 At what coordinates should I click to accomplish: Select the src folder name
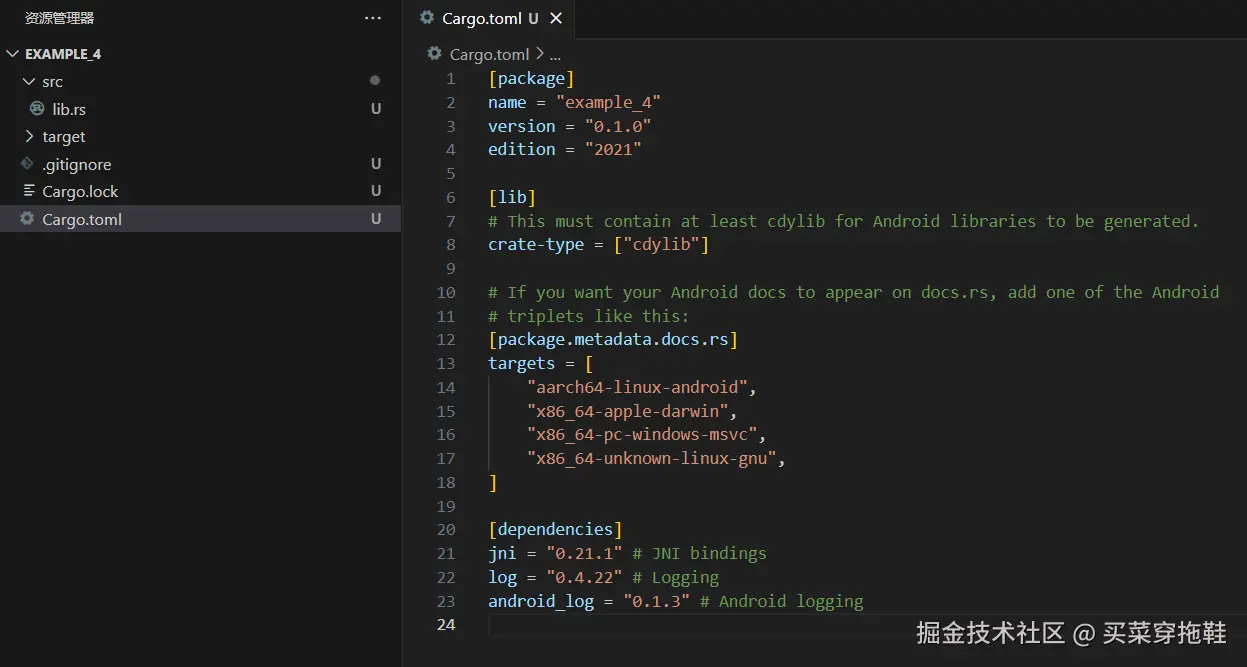point(52,82)
